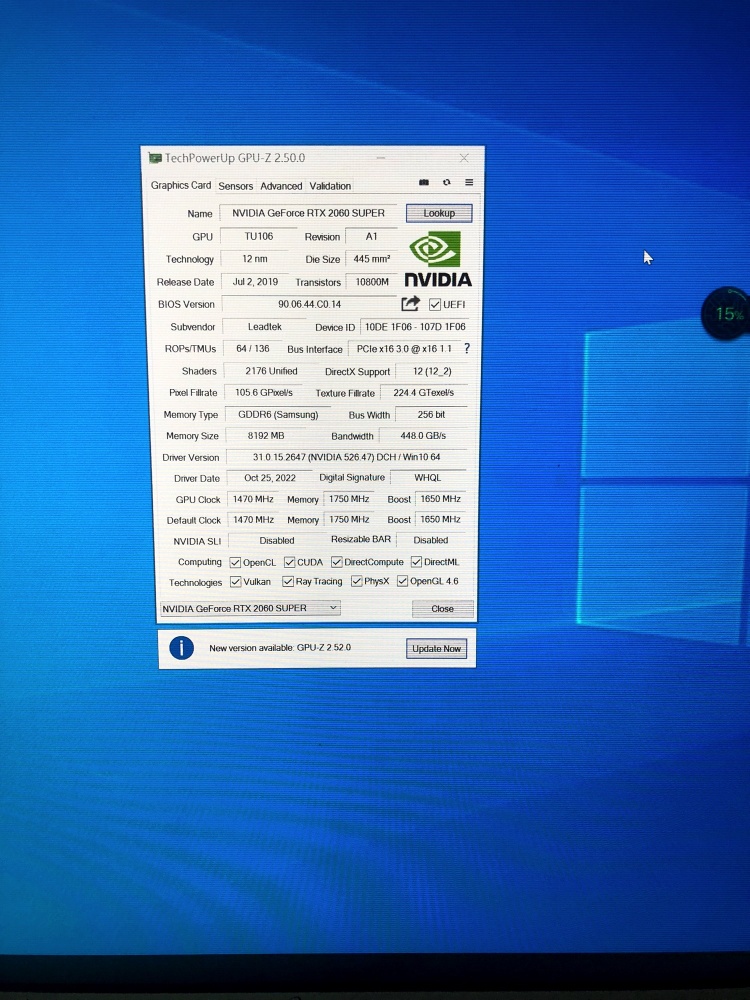Open the hamburger menu icon
This screenshot has width=750, height=1000.
[466, 184]
